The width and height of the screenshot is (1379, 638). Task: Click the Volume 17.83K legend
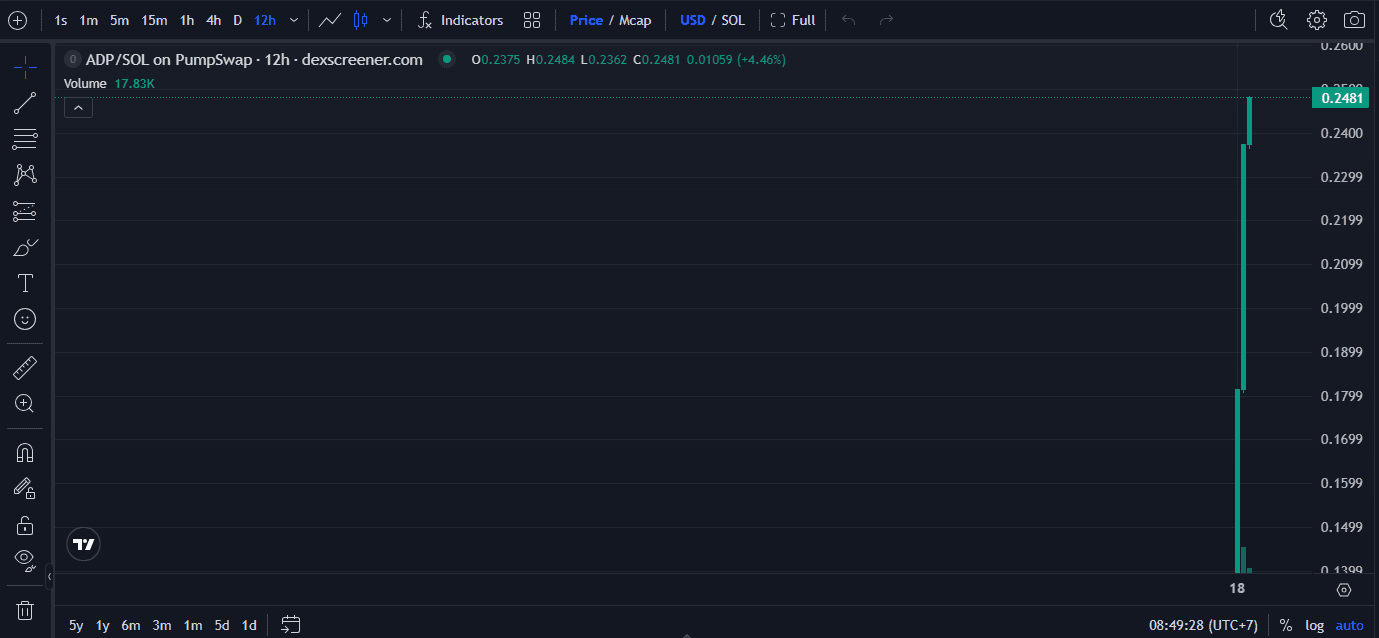[109, 83]
